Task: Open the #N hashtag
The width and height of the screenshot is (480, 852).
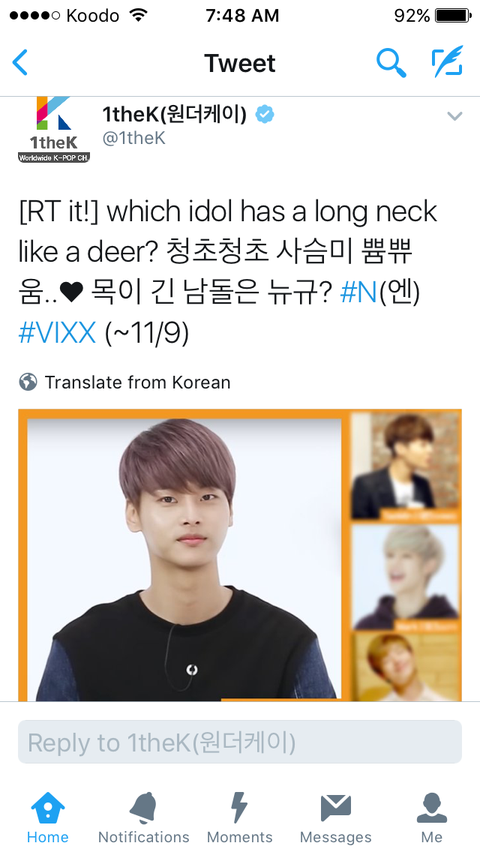Action: [x=358, y=294]
